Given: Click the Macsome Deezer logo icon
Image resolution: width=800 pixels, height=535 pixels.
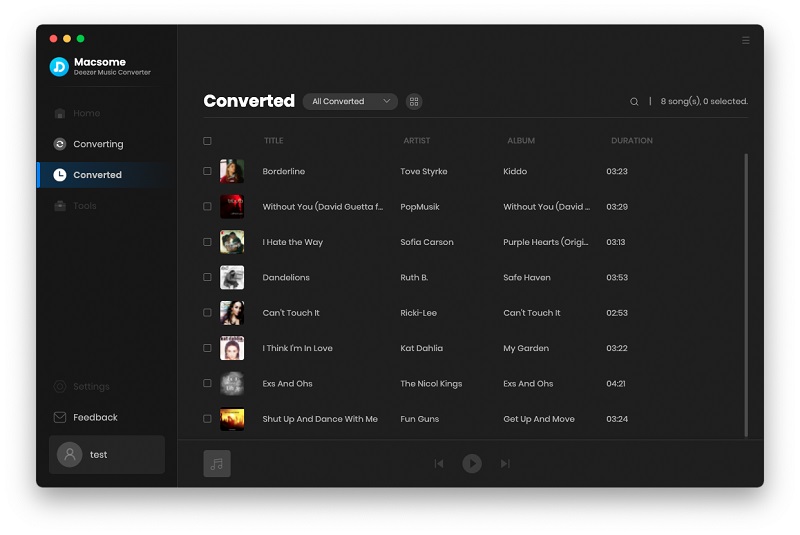Looking at the screenshot, I should coord(59,66).
